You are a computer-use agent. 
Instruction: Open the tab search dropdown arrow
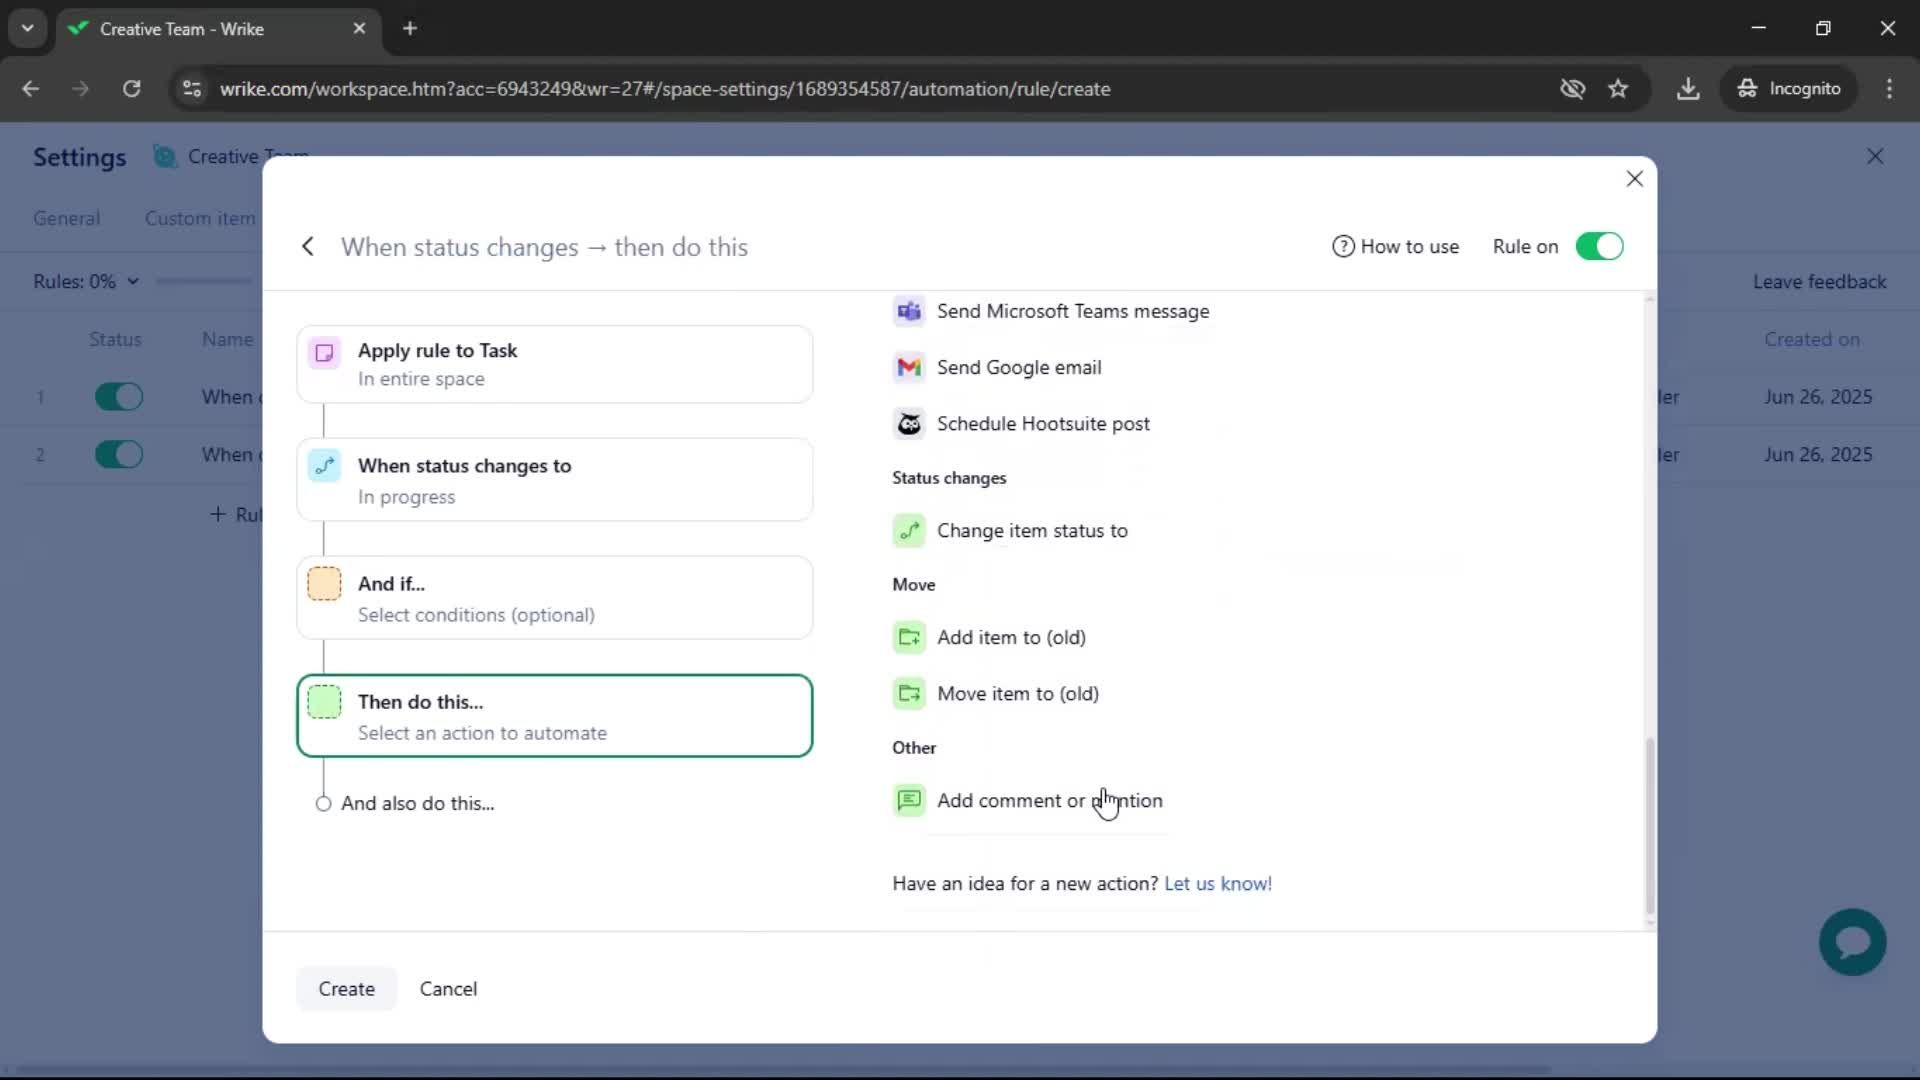28,29
